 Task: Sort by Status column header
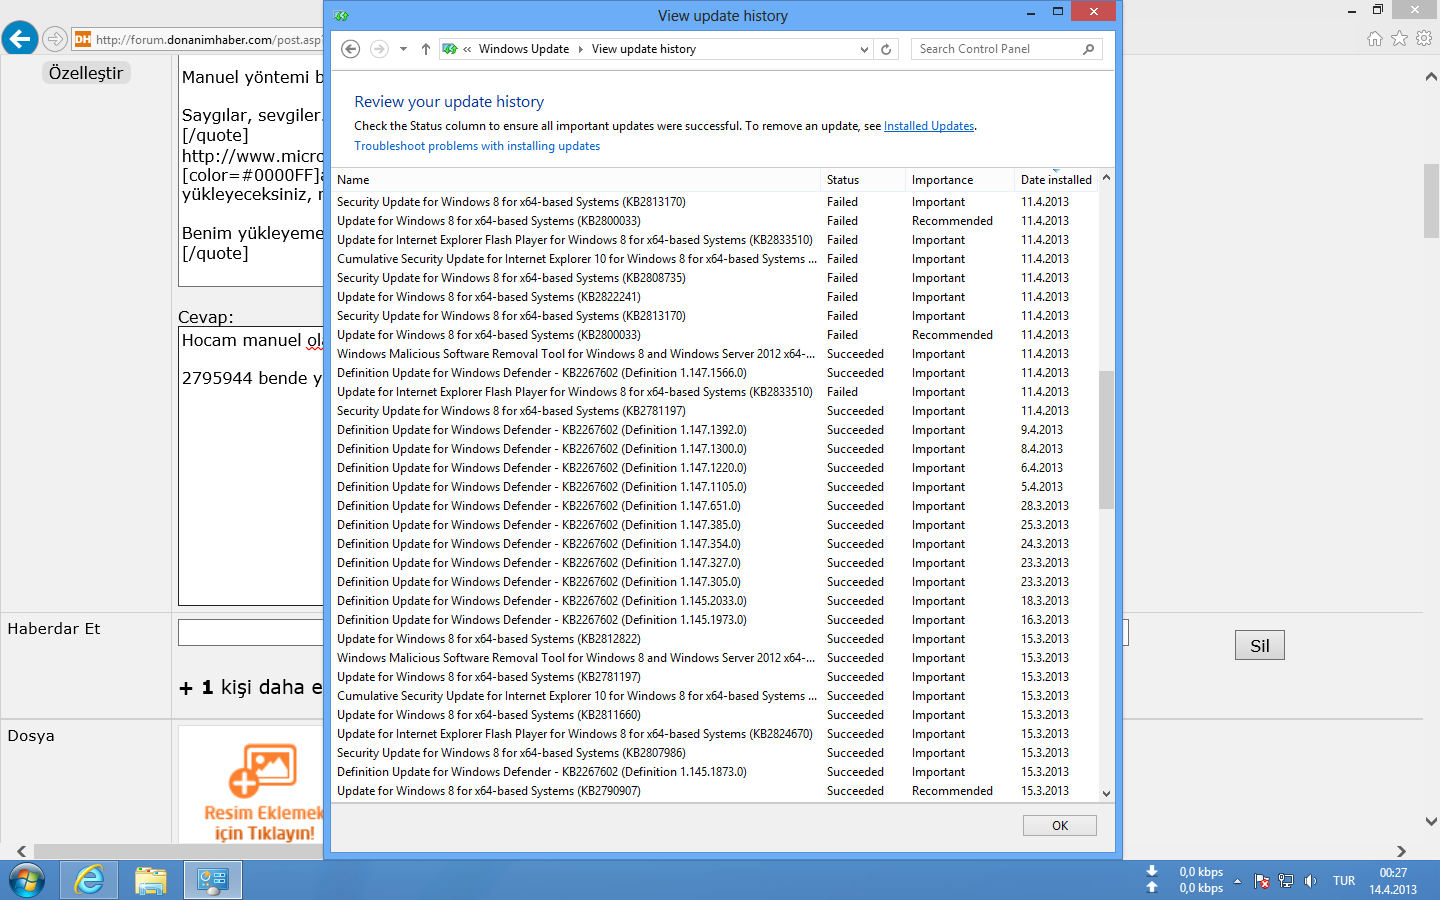pyautogui.click(x=863, y=180)
